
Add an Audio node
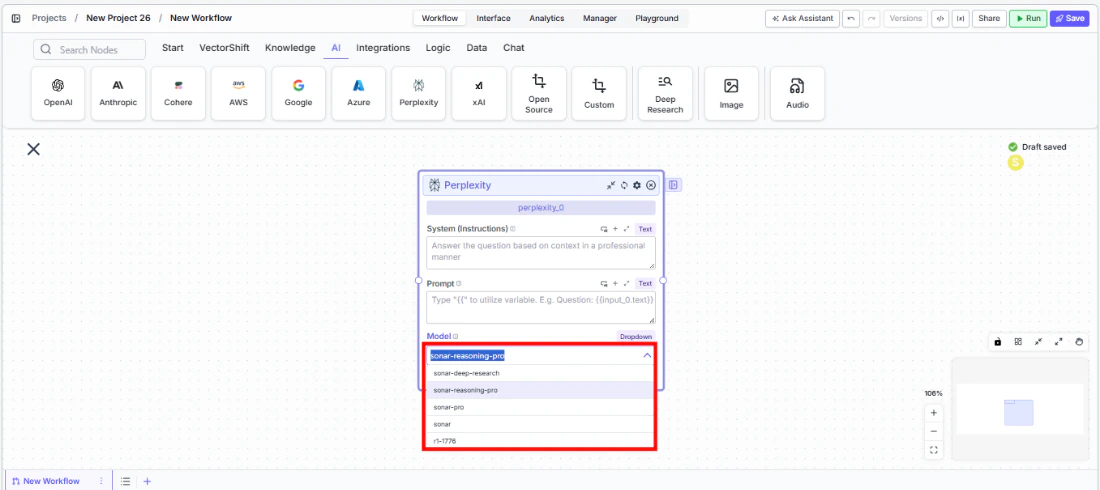(797, 93)
